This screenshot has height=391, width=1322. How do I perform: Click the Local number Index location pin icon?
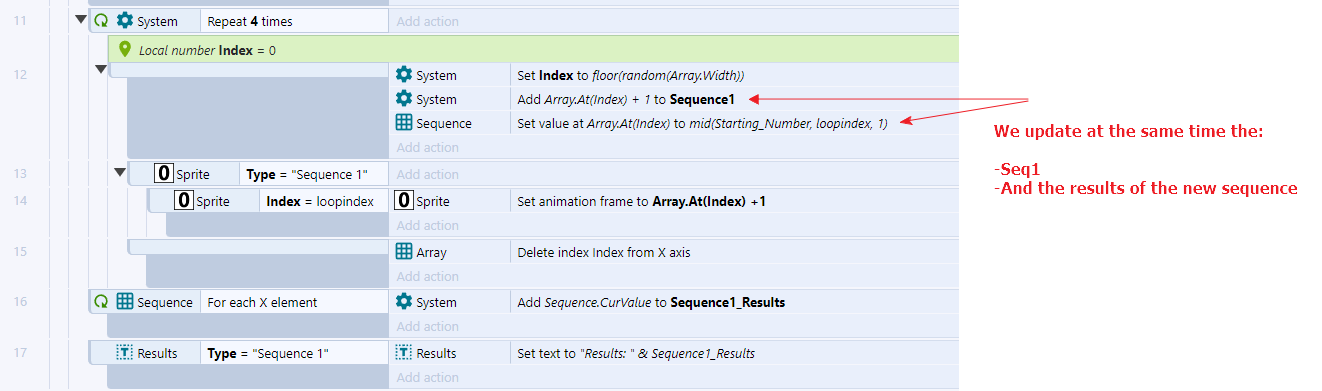click(125, 49)
